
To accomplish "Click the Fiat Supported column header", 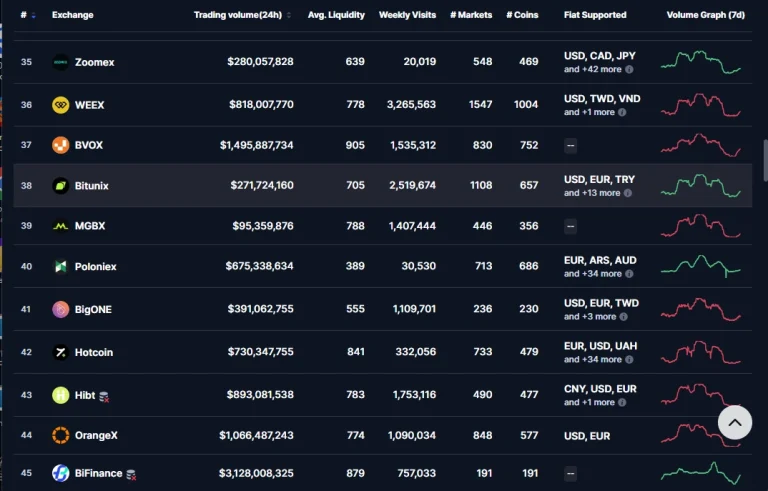I will coord(595,15).
